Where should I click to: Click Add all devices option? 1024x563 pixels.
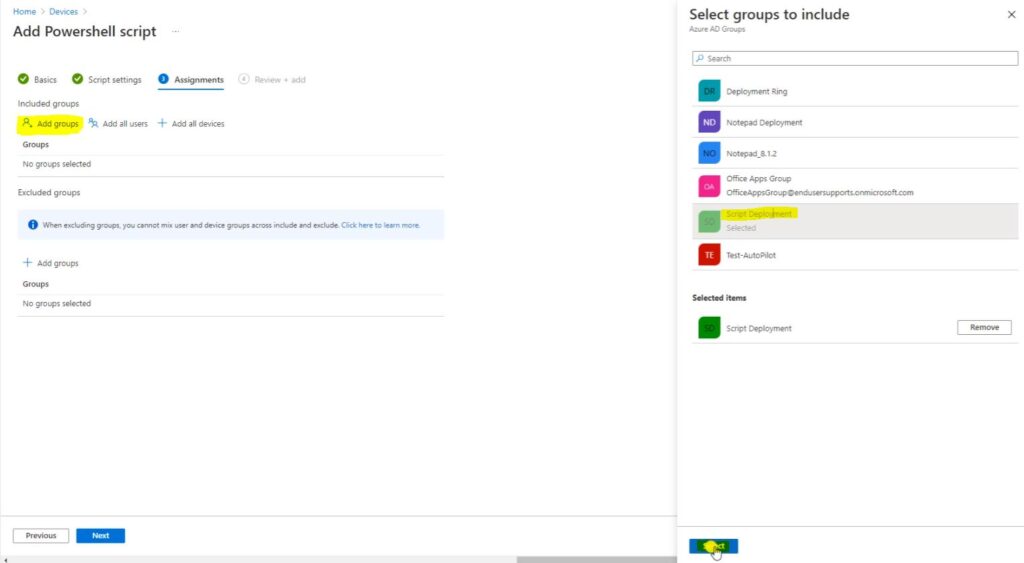pos(191,124)
